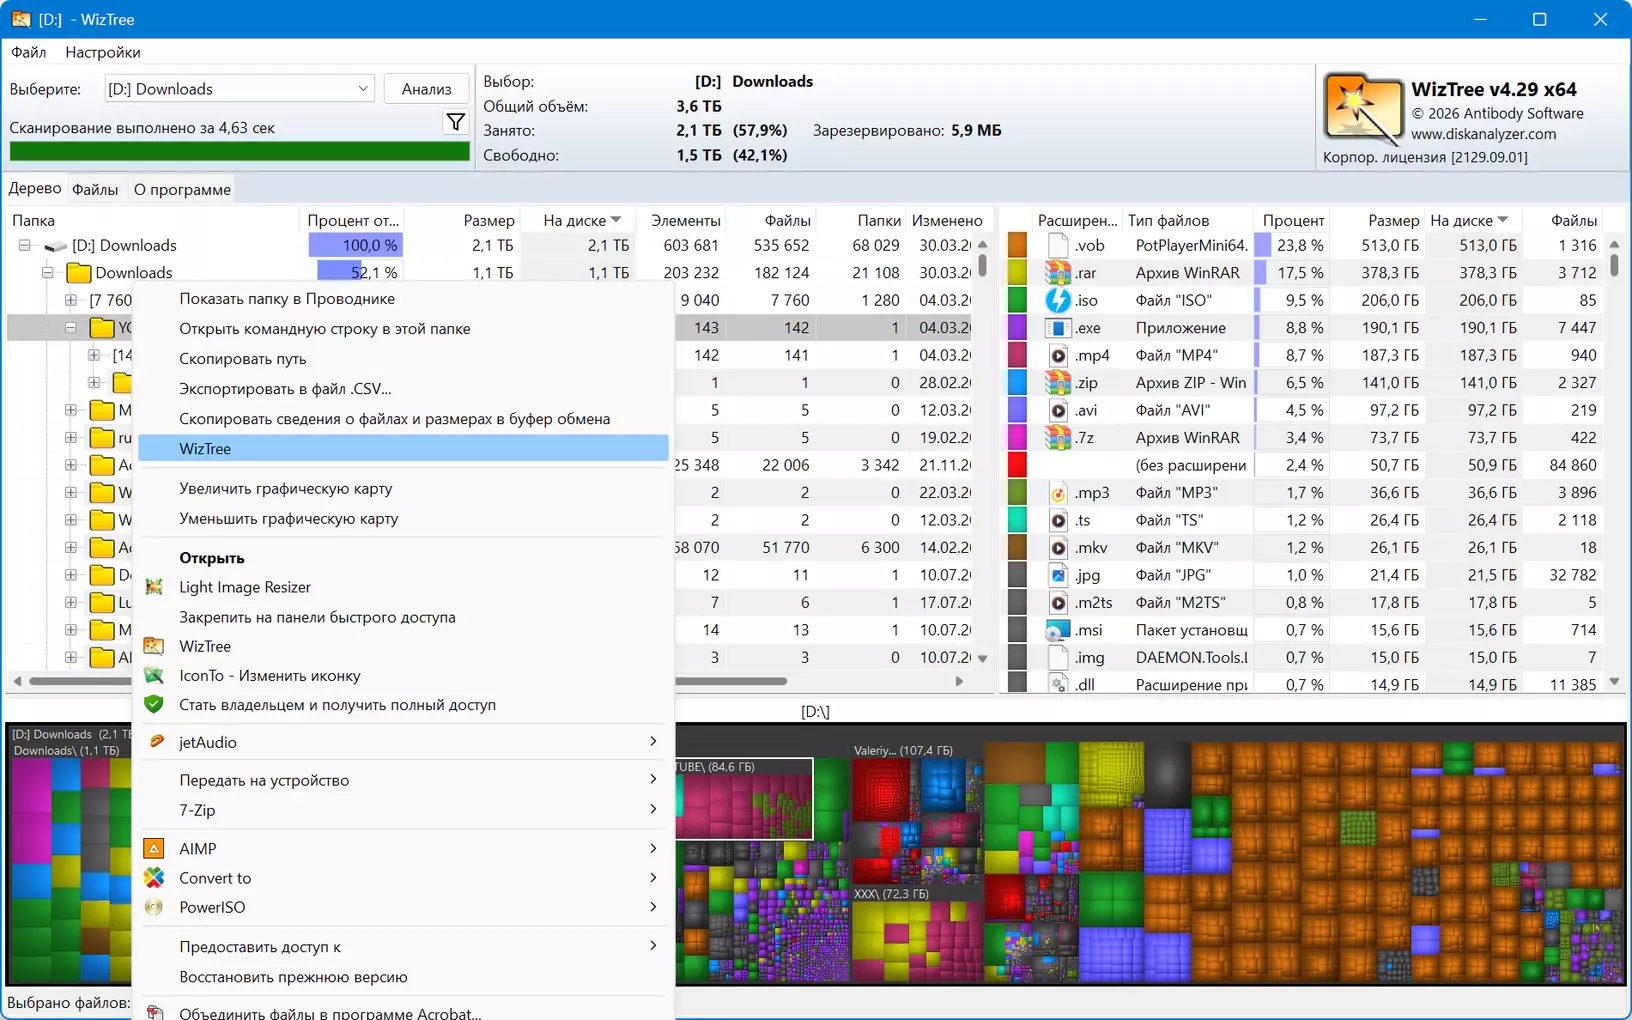Open the Настройки menu
This screenshot has width=1632, height=1020.
(102, 52)
